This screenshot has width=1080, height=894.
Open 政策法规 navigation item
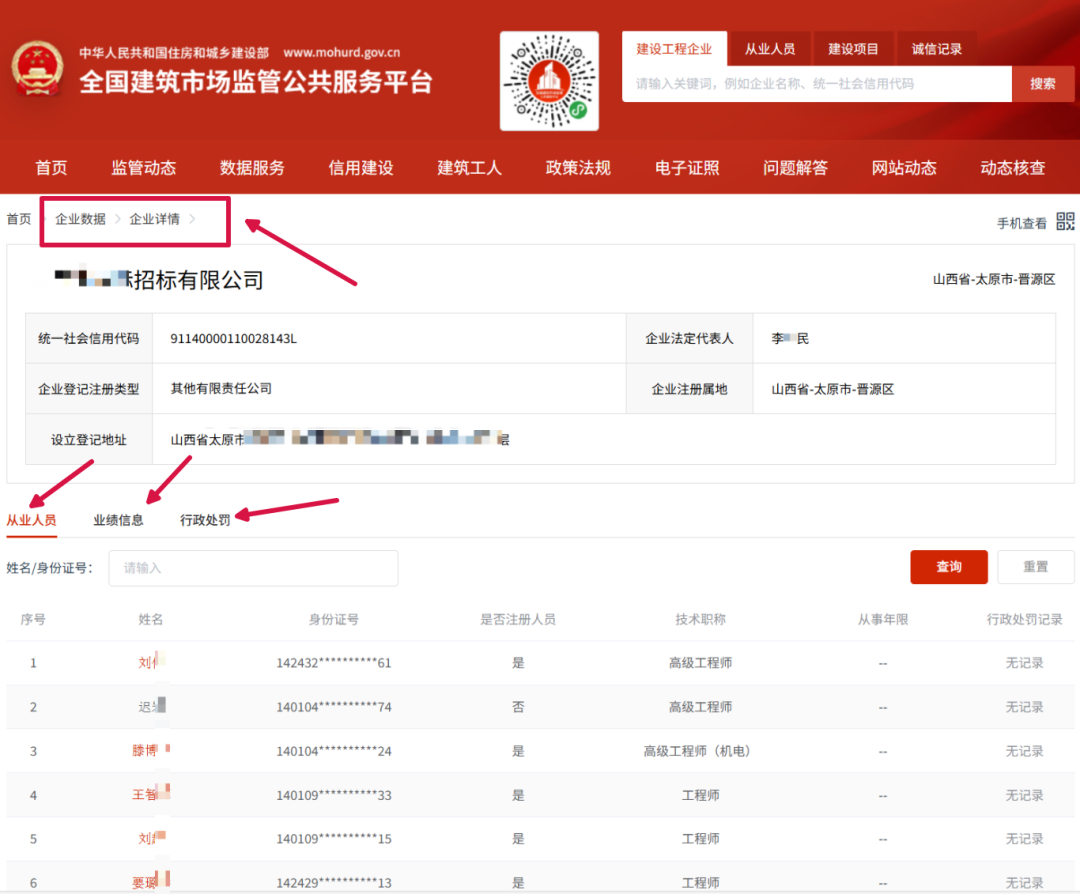coord(578,167)
